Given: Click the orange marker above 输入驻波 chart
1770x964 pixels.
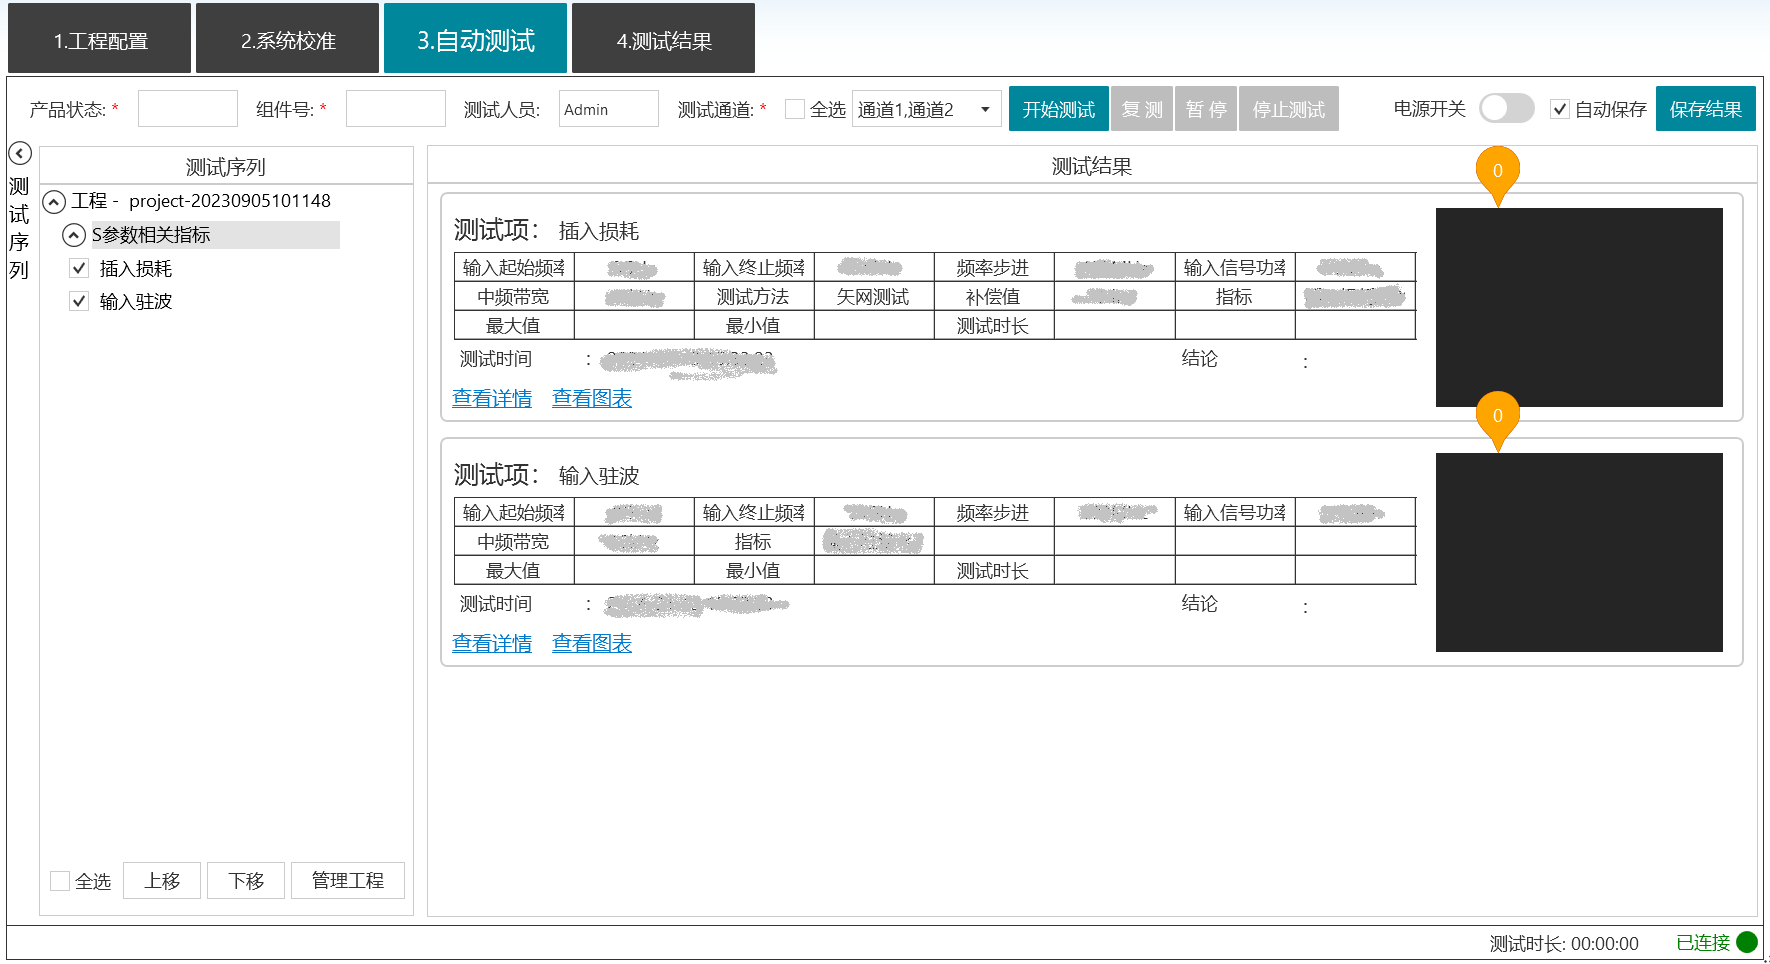Looking at the screenshot, I should (1497, 421).
